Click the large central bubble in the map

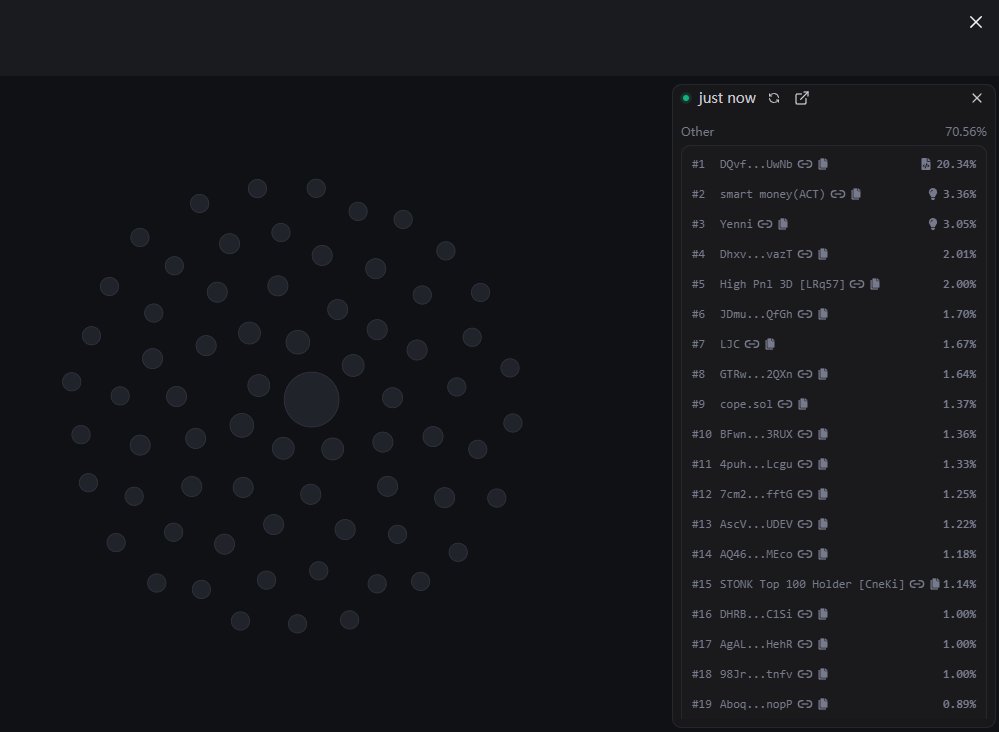tap(311, 400)
